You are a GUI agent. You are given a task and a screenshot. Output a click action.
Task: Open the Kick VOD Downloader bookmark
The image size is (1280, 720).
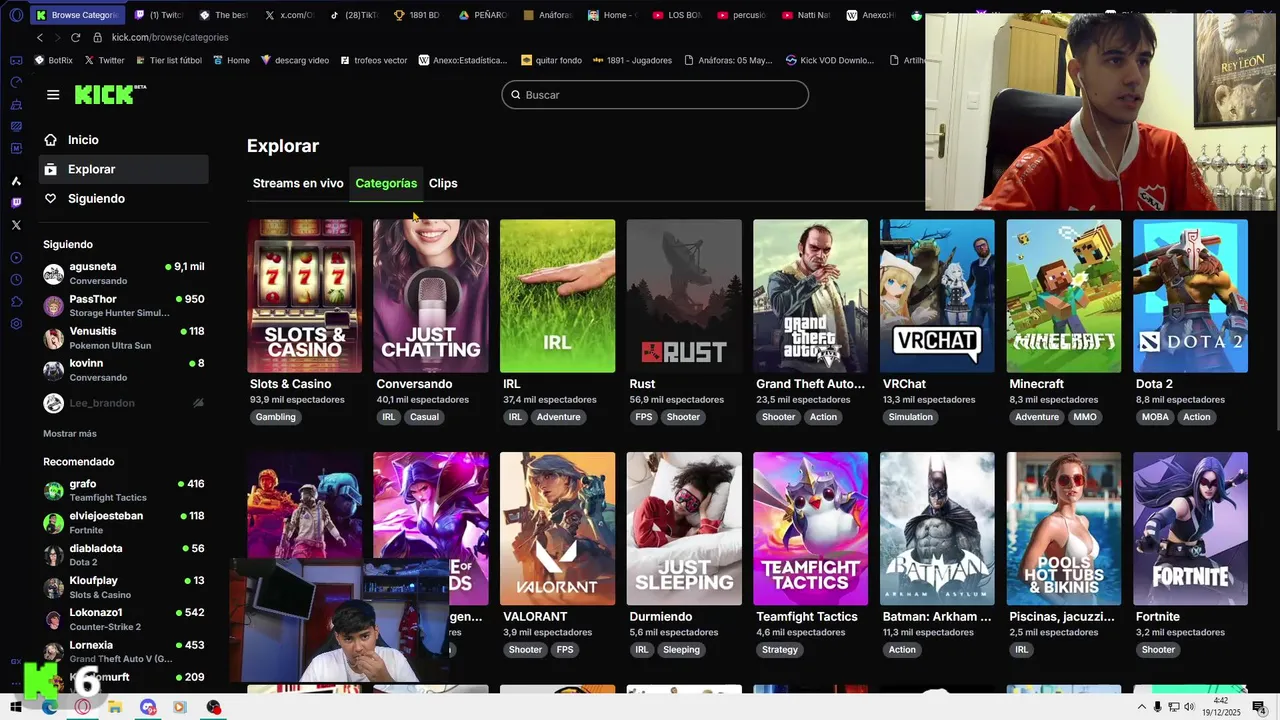830,60
